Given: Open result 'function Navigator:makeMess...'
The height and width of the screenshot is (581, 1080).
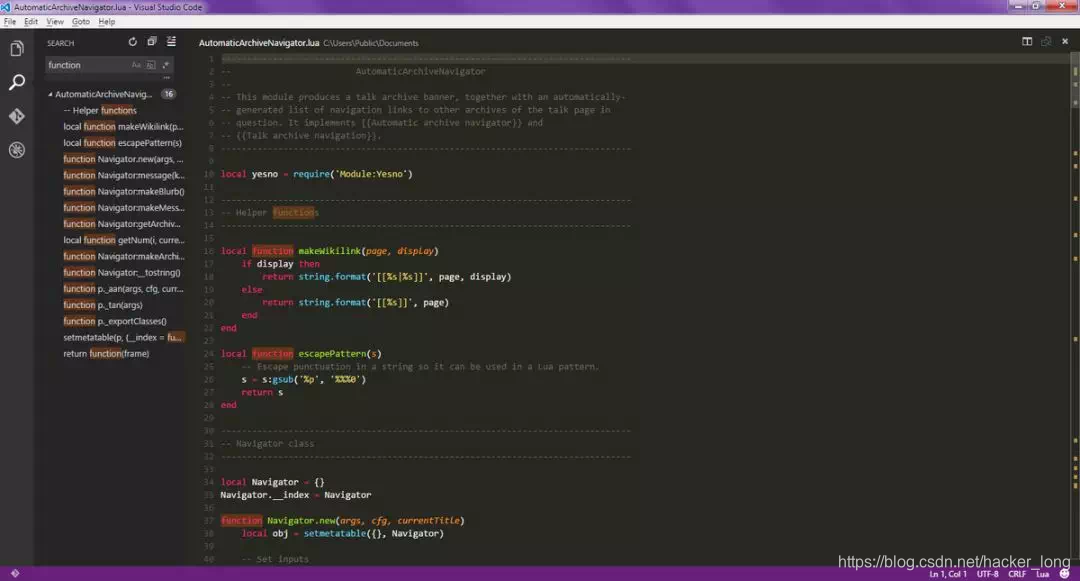Looking at the screenshot, I should [x=124, y=208].
